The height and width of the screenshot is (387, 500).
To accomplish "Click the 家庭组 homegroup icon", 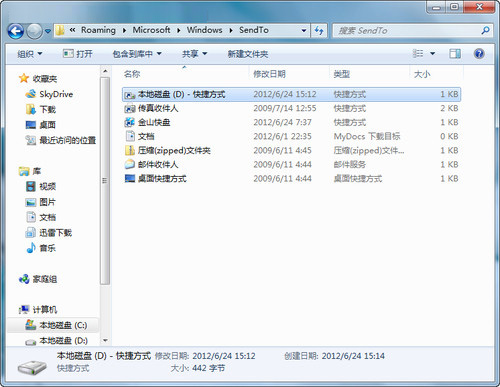I will pos(24,279).
